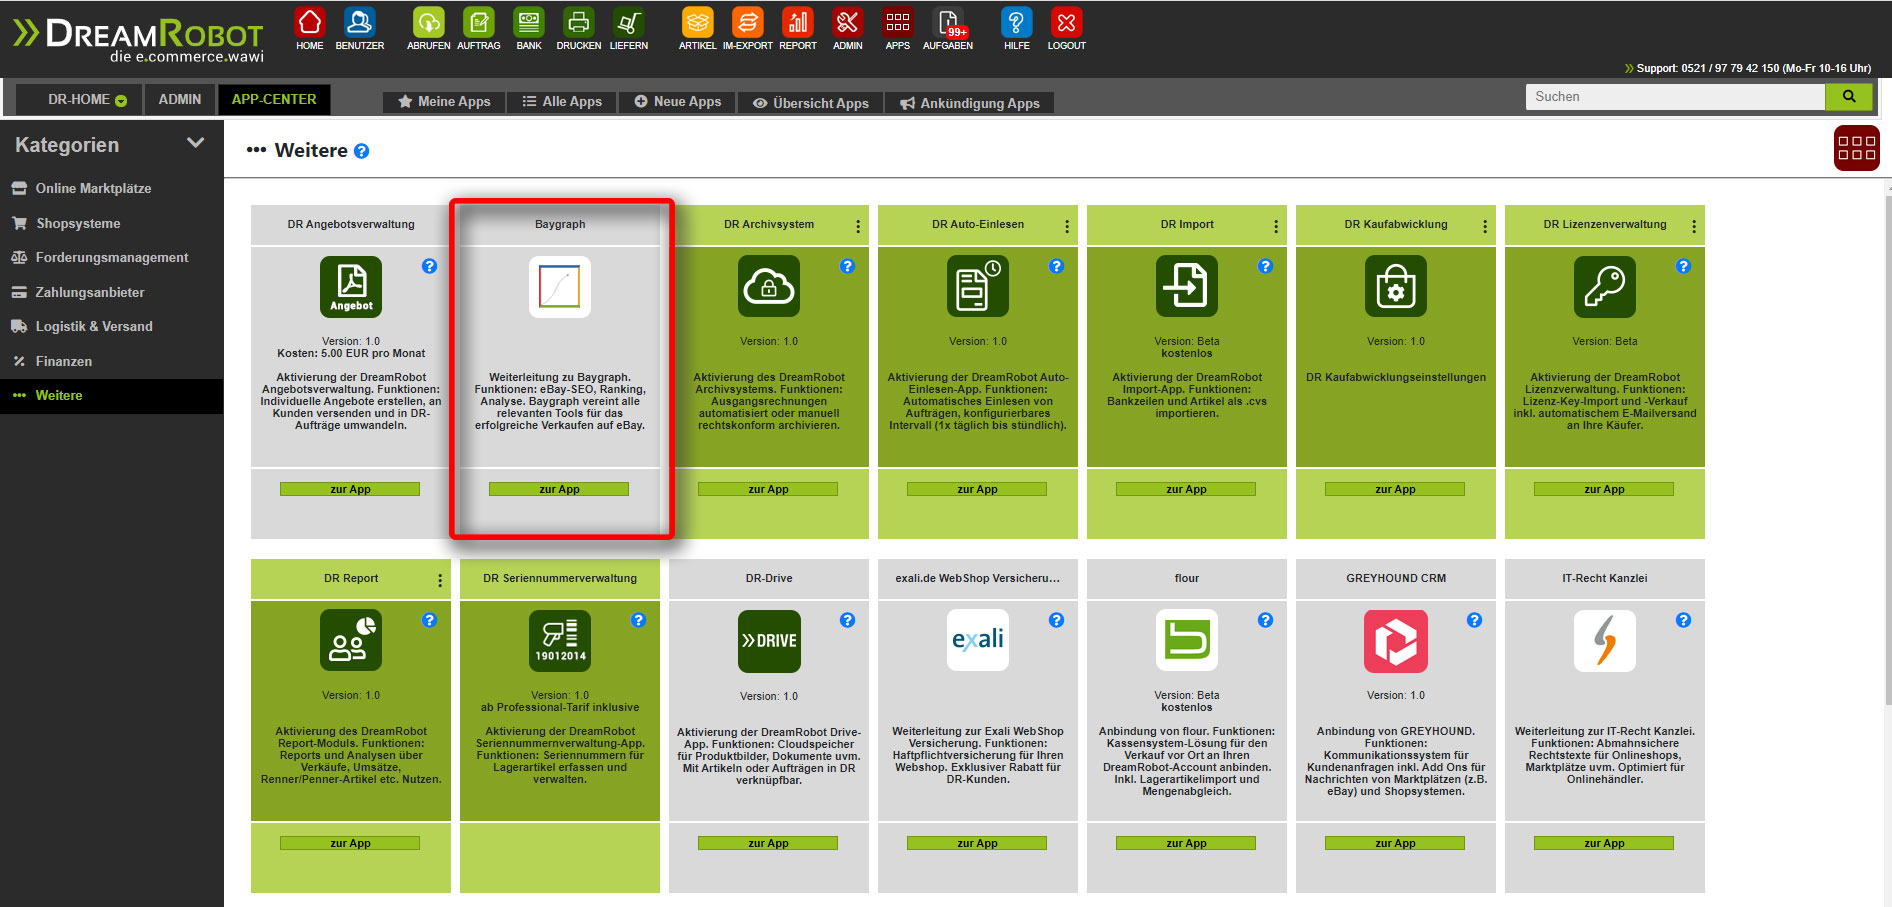Open the Neue Apps tab

click(x=677, y=102)
